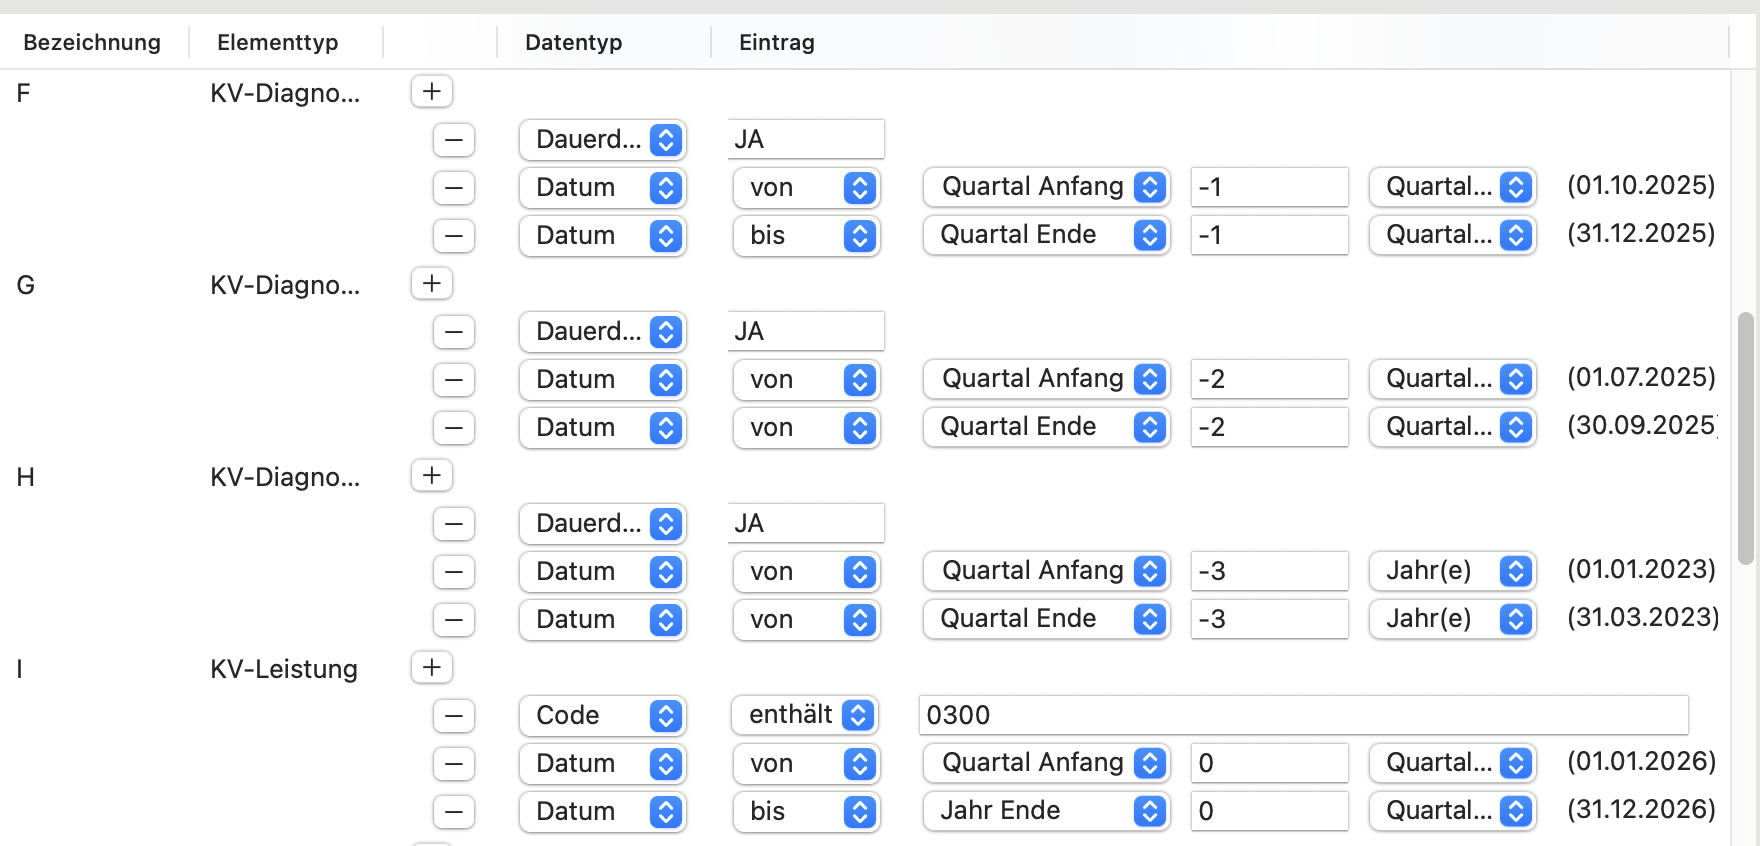The width and height of the screenshot is (1760, 846).
Task: Add a condition to row H with plus button
Action: coord(432,475)
